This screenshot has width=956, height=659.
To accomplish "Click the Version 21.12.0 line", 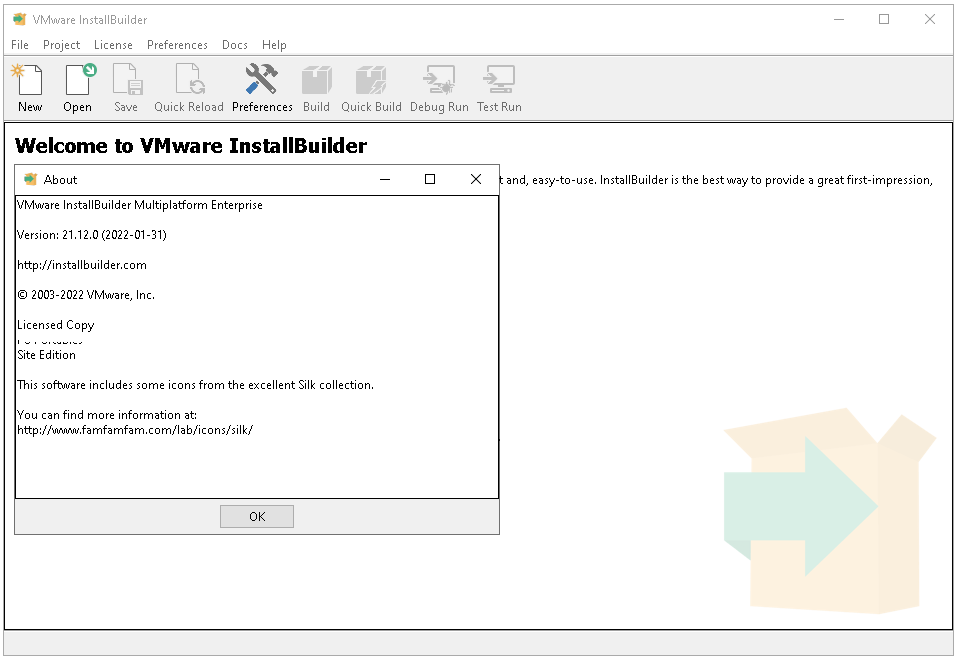I will click(x=91, y=235).
